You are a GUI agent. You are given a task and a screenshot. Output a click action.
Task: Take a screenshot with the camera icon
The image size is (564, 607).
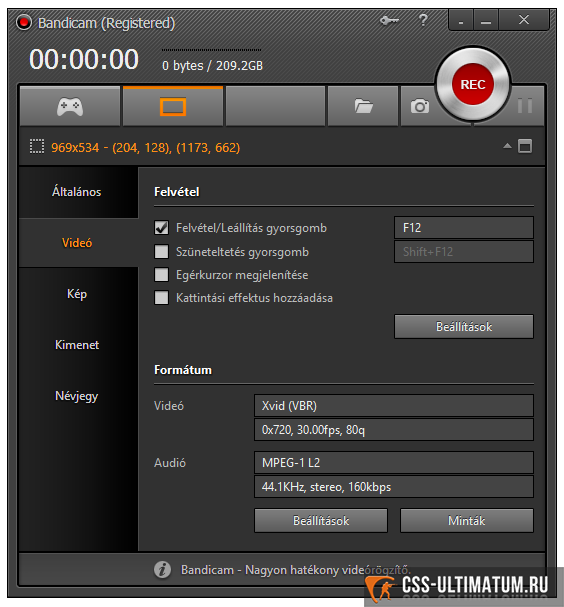click(x=420, y=106)
